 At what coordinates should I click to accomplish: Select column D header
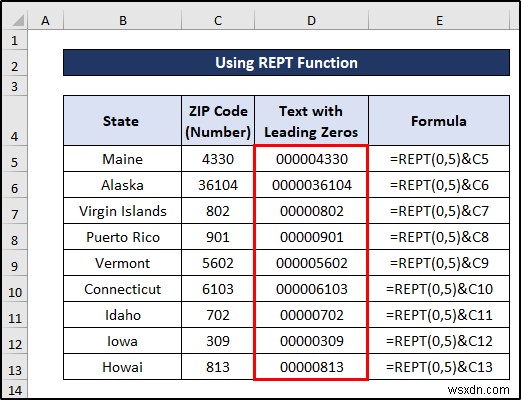(x=311, y=21)
